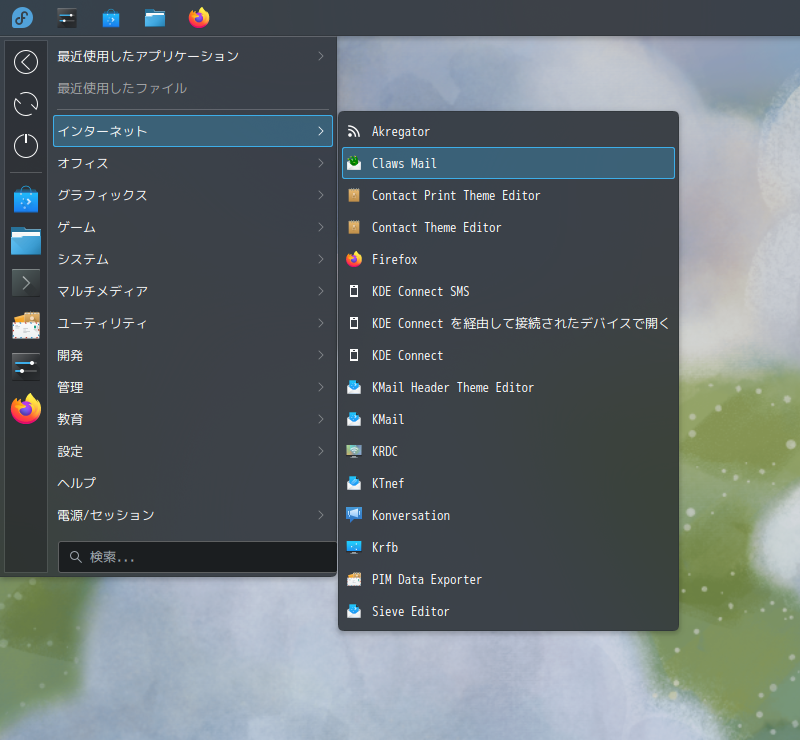Expand the オフィス category arrow

coord(320,163)
